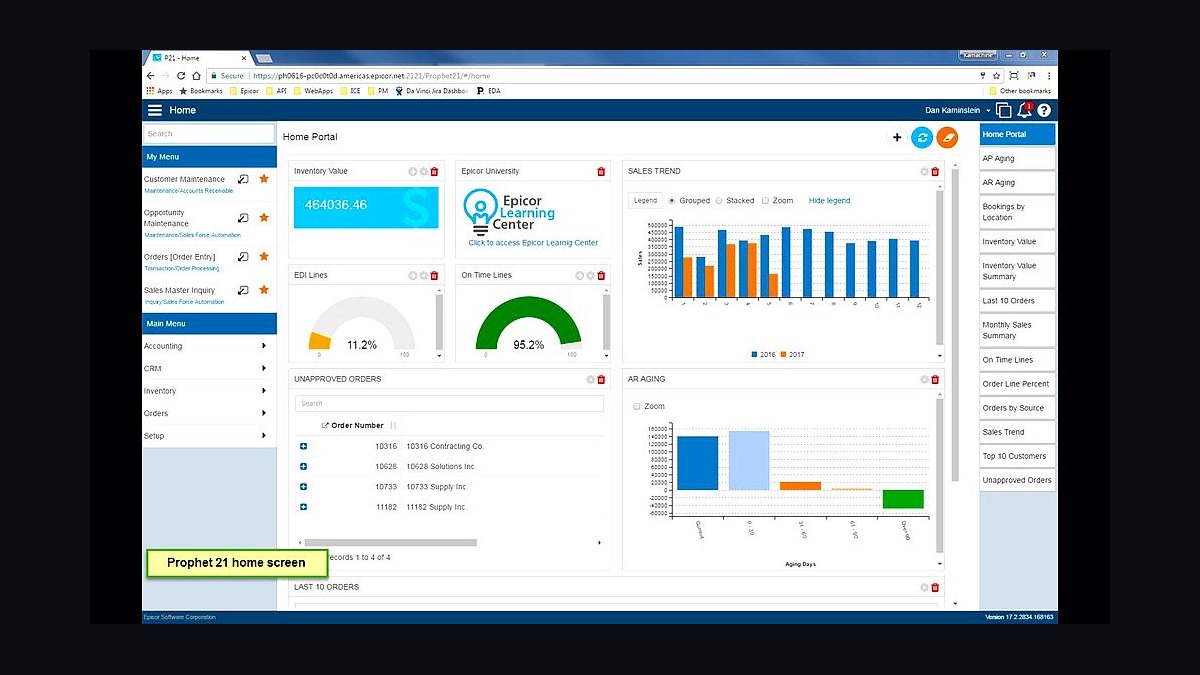Open the Sales Trend gear settings

tap(925, 171)
